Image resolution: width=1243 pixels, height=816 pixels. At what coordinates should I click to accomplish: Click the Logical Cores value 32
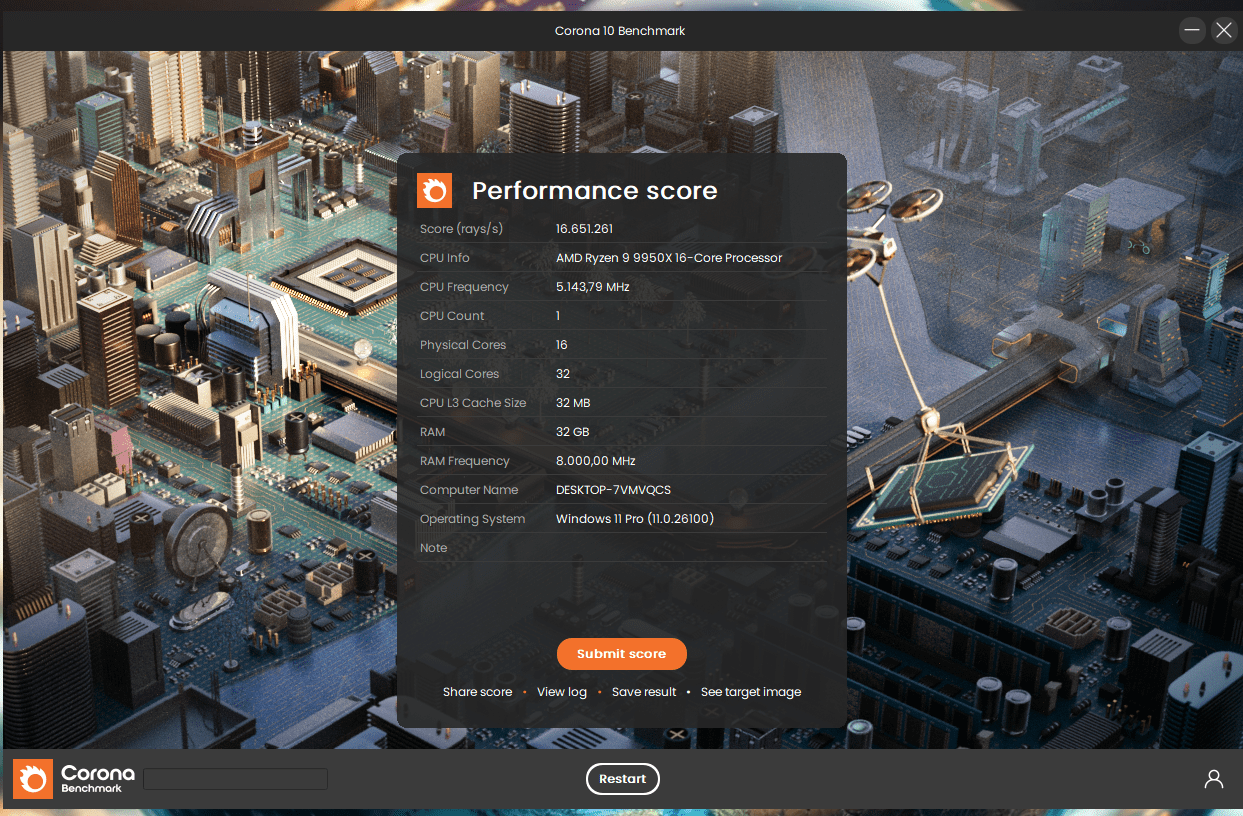click(x=563, y=374)
